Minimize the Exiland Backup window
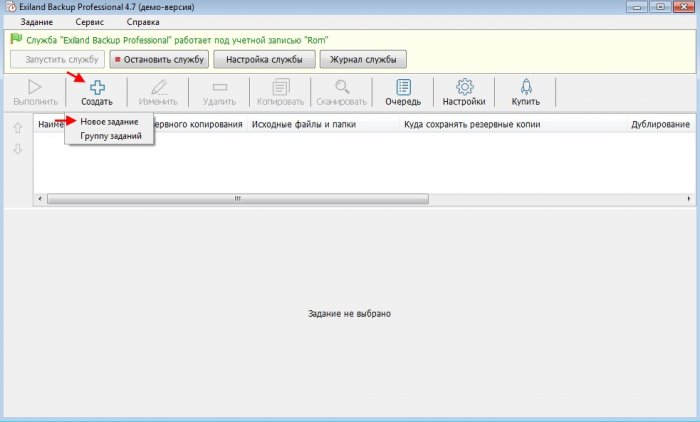This screenshot has height=422, width=700. point(637,7)
